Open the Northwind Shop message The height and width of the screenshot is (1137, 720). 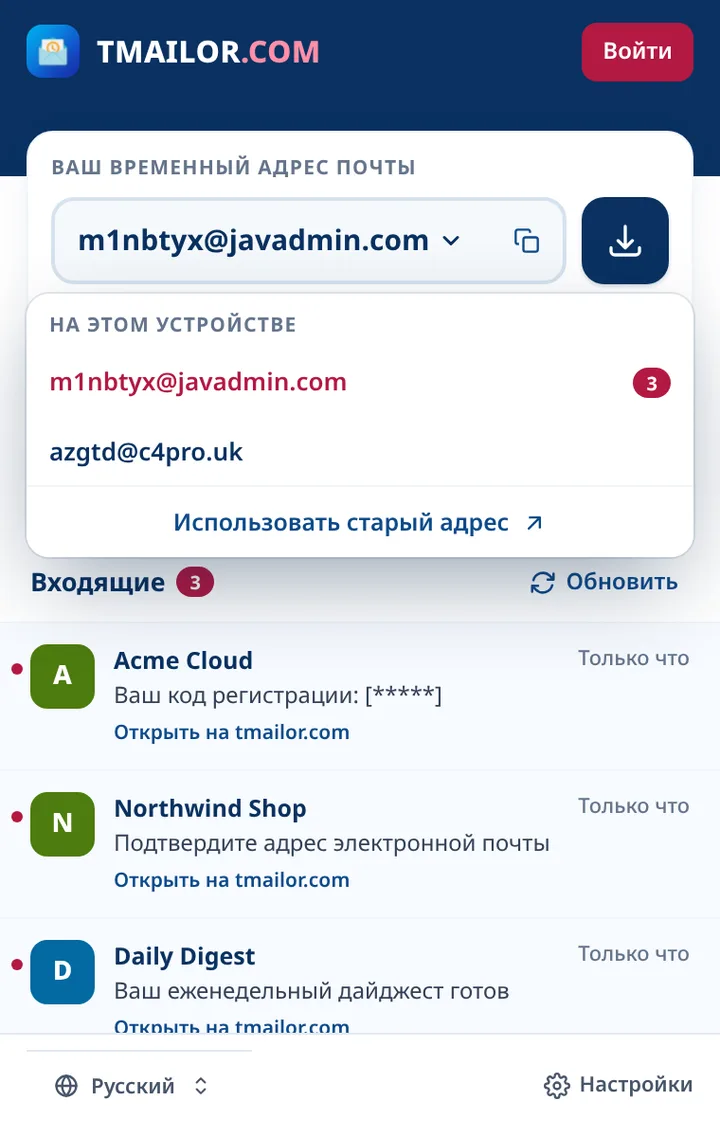coord(360,844)
